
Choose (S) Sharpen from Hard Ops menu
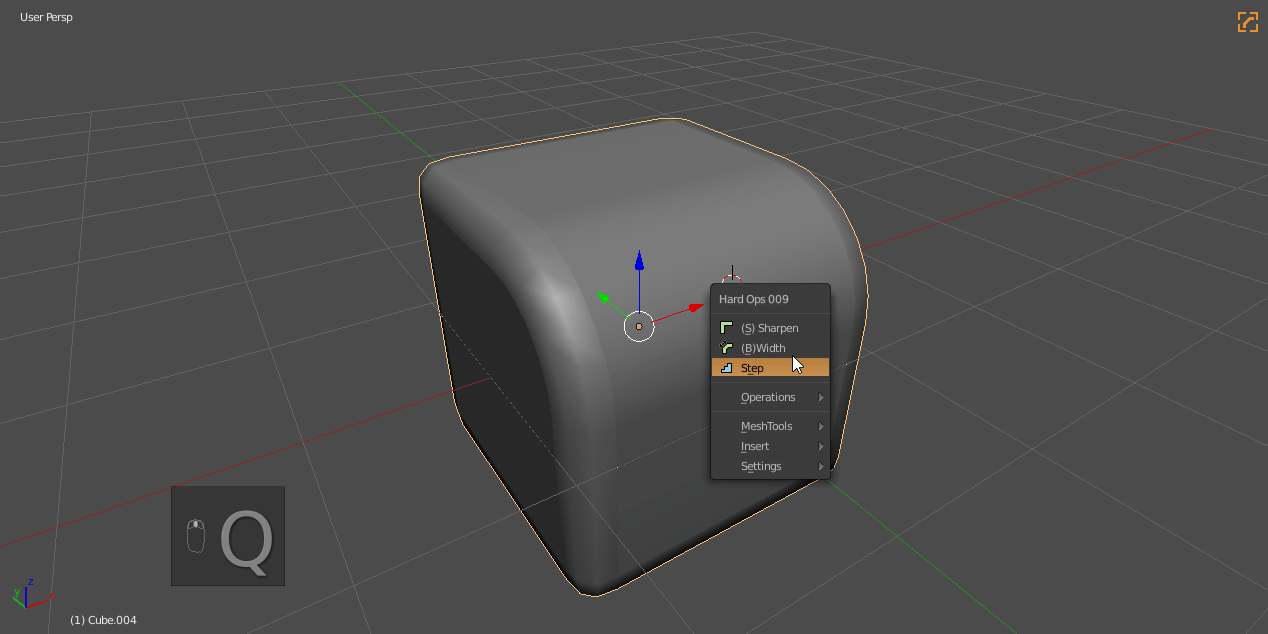[x=769, y=328]
